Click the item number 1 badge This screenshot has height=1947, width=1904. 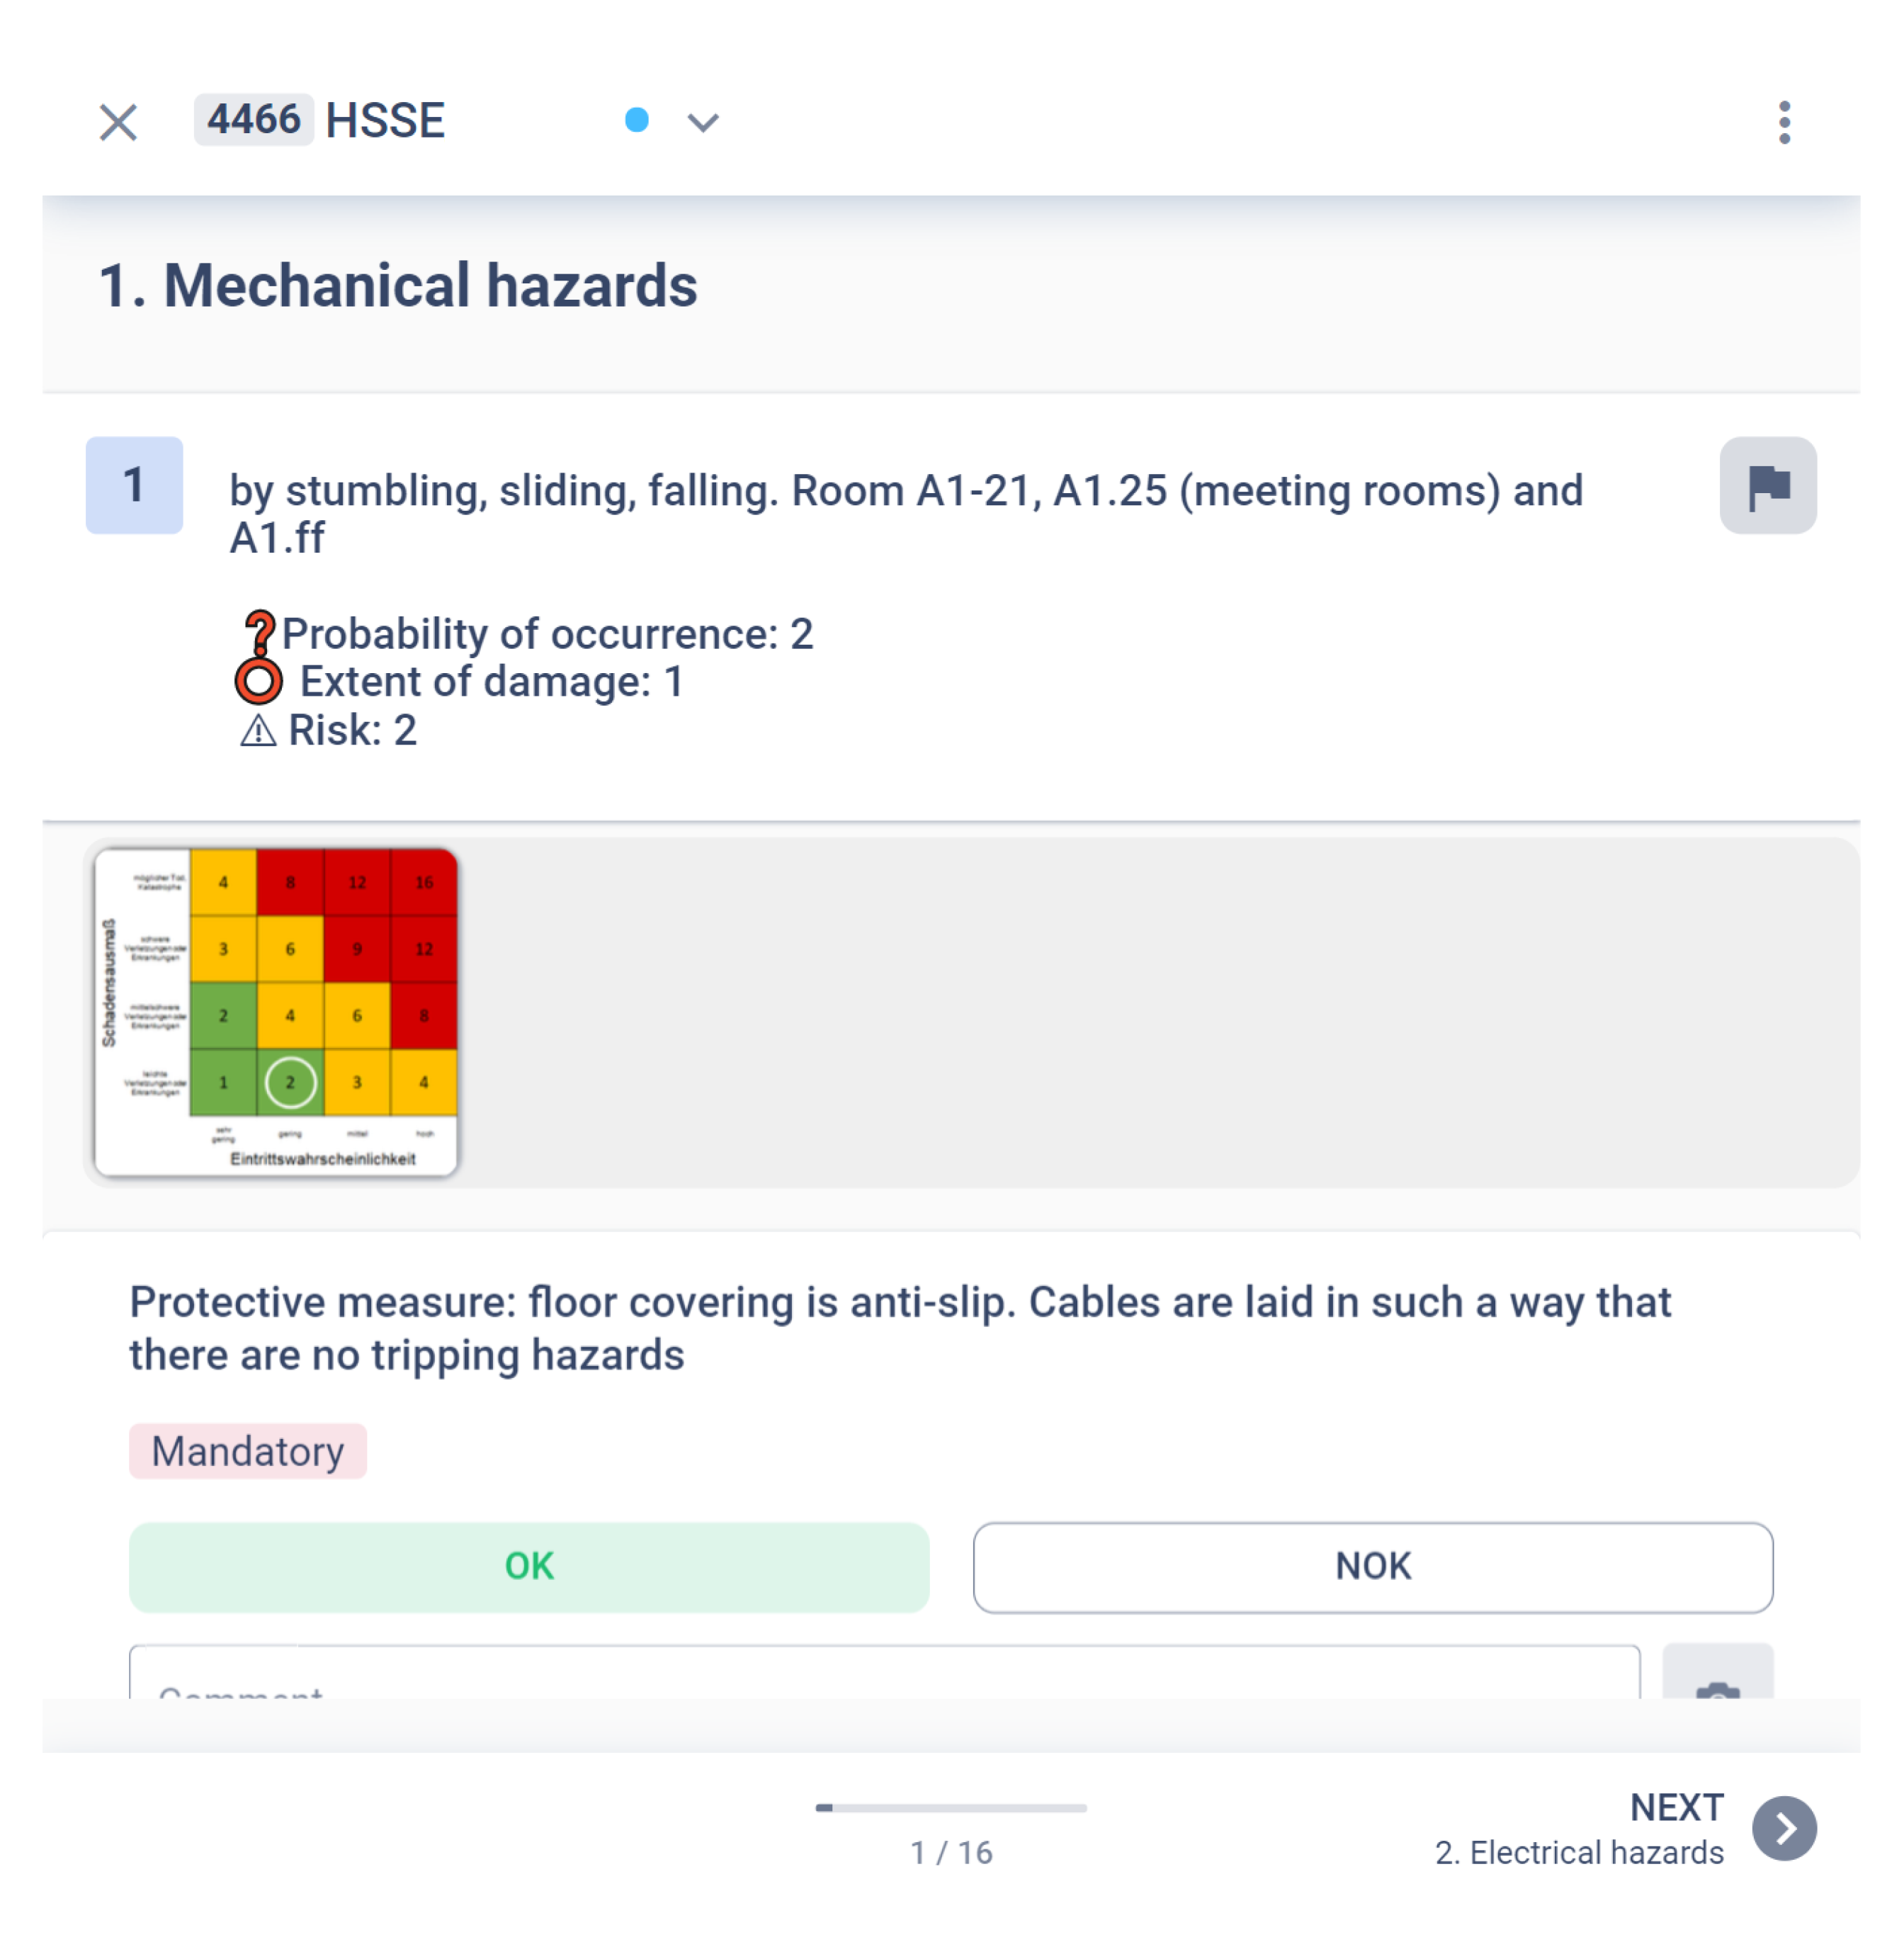[x=134, y=486]
